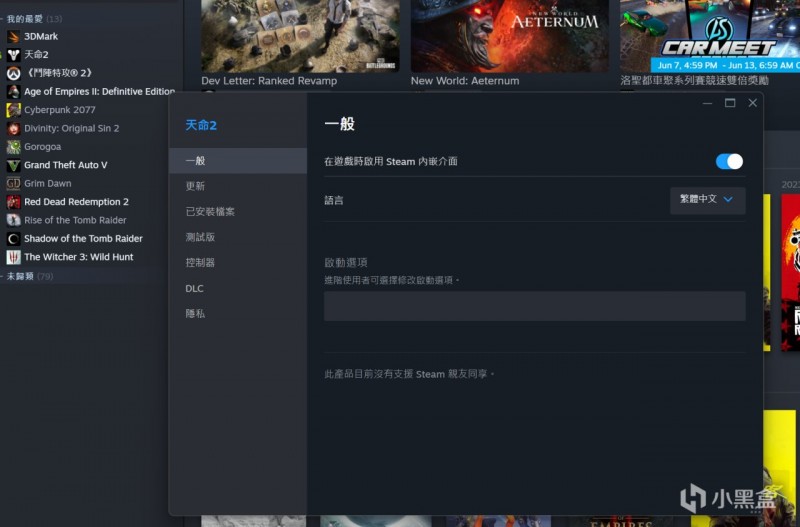Select Cyberpunk 2077 in the library
The image size is (800, 527).
click(60, 110)
